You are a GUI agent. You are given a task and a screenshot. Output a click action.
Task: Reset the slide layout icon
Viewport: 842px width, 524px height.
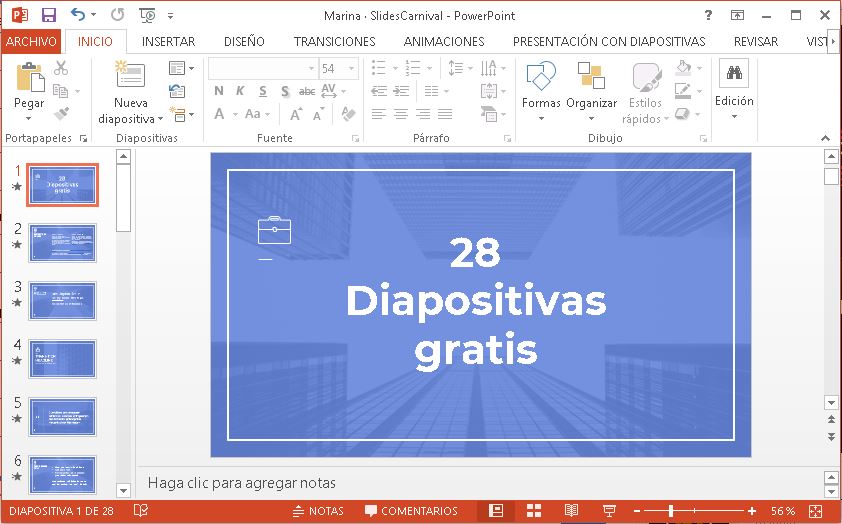177,91
